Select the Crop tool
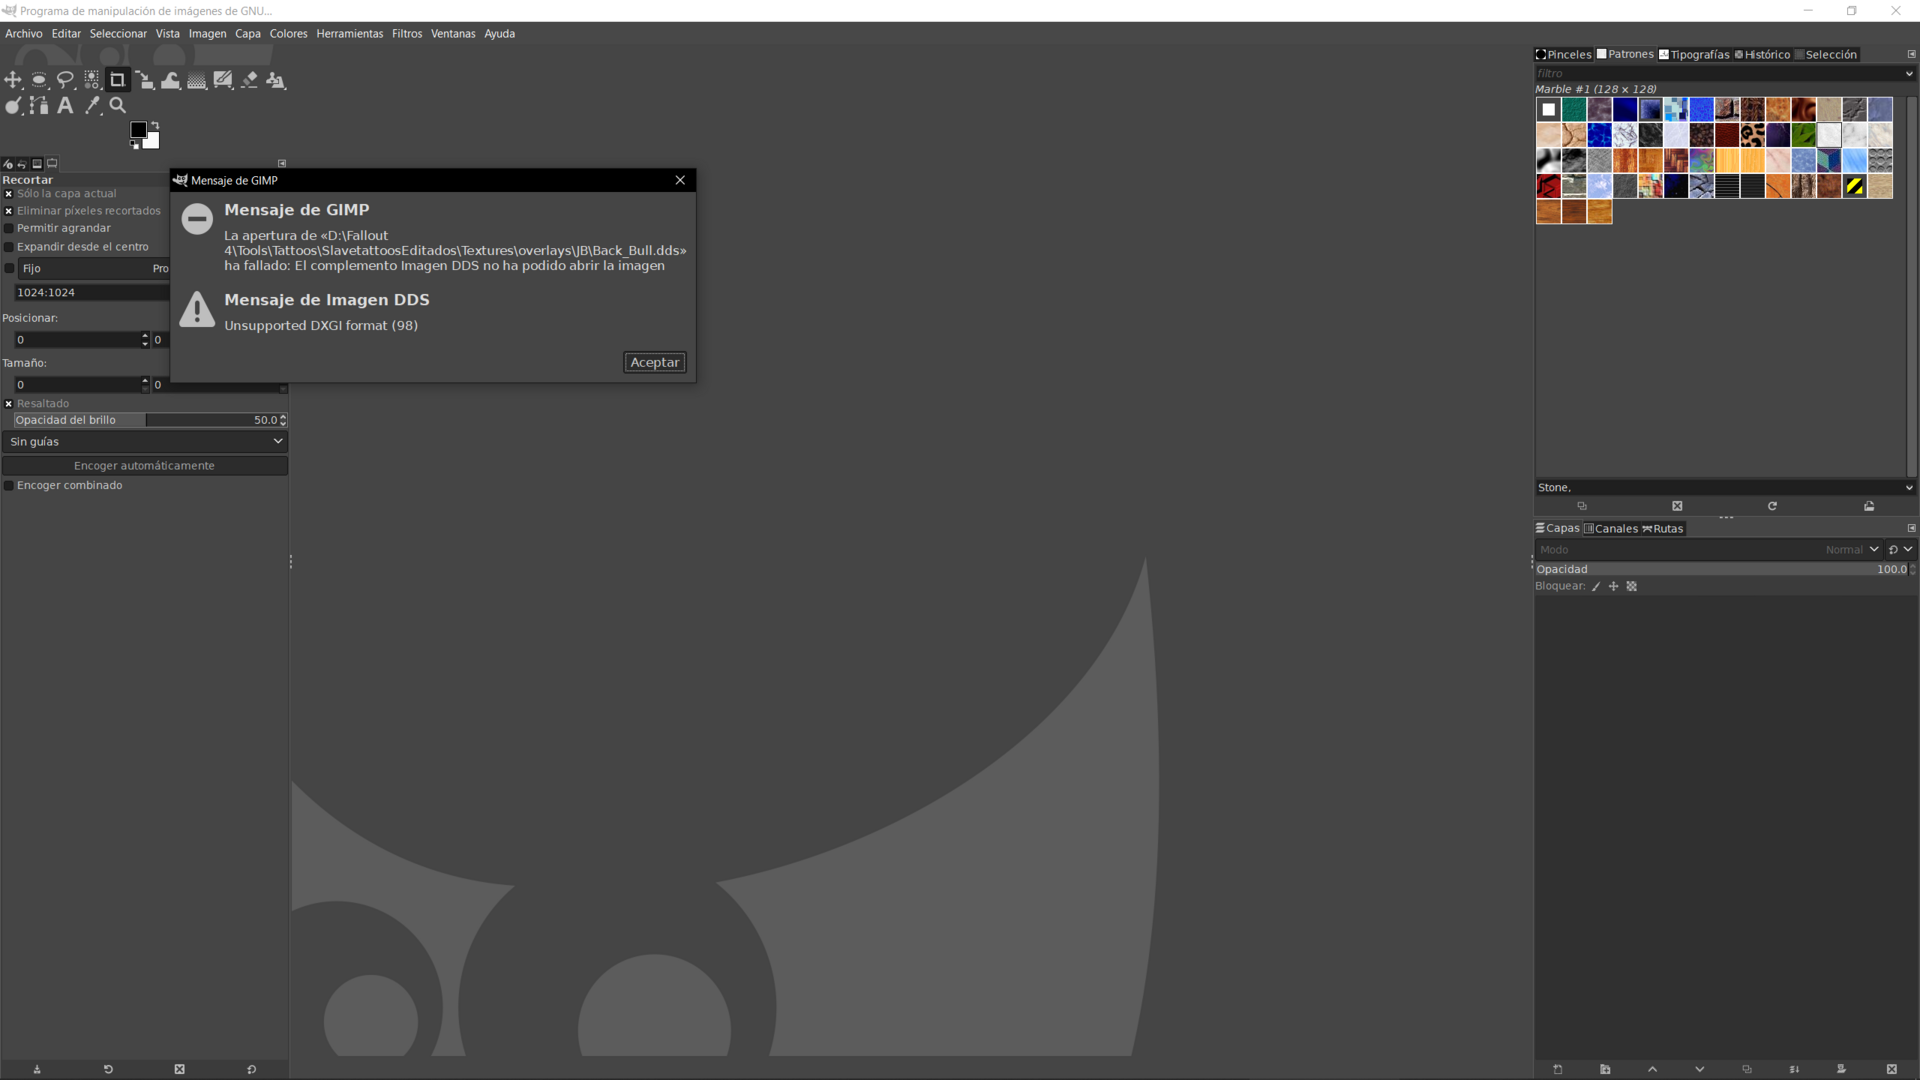Image resolution: width=1920 pixels, height=1080 pixels. coord(117,80)
